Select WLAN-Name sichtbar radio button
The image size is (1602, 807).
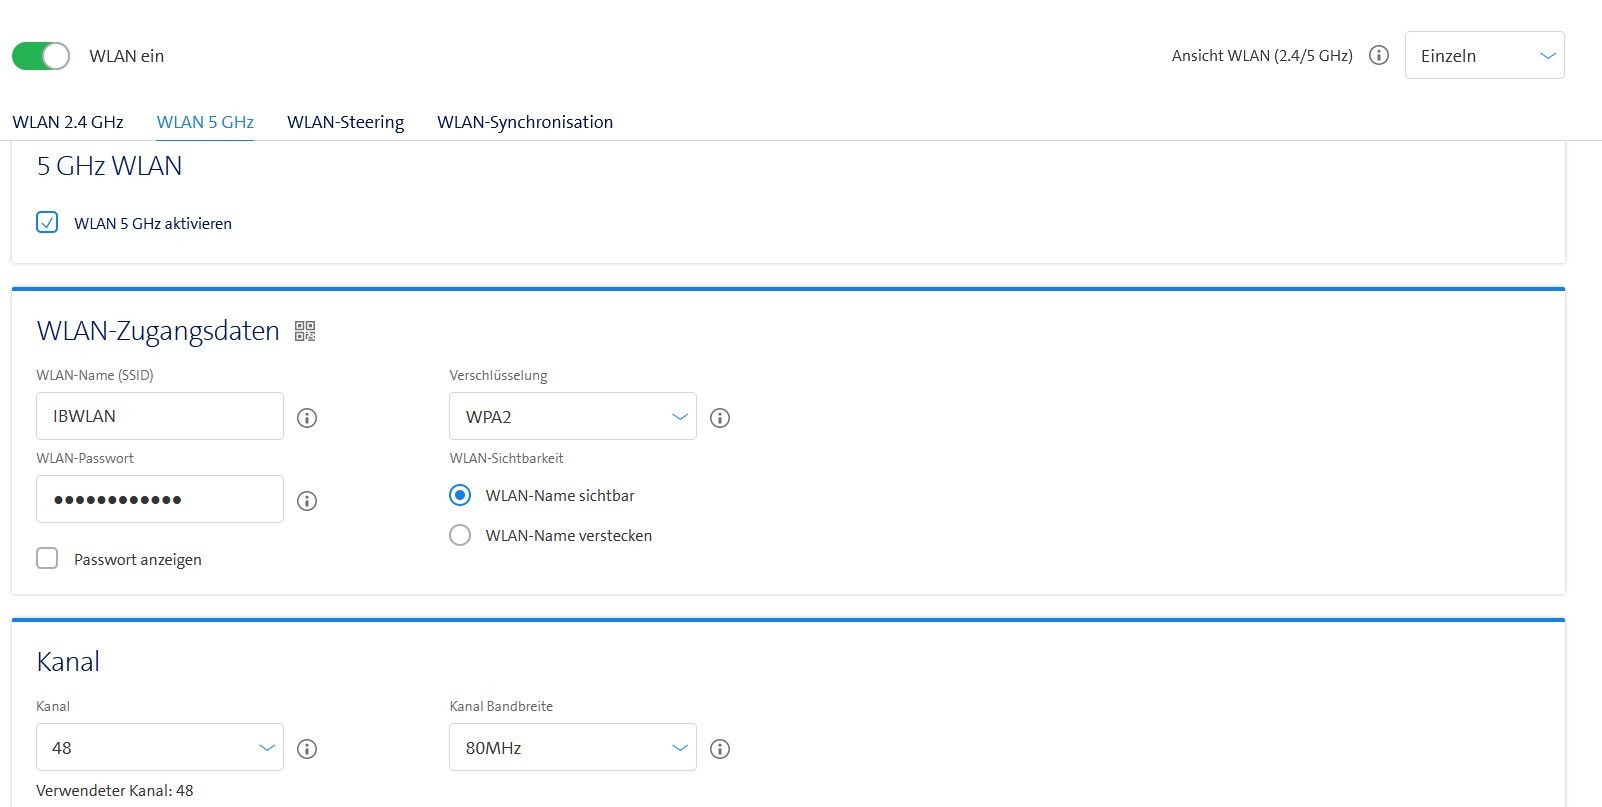coord(460,496)
